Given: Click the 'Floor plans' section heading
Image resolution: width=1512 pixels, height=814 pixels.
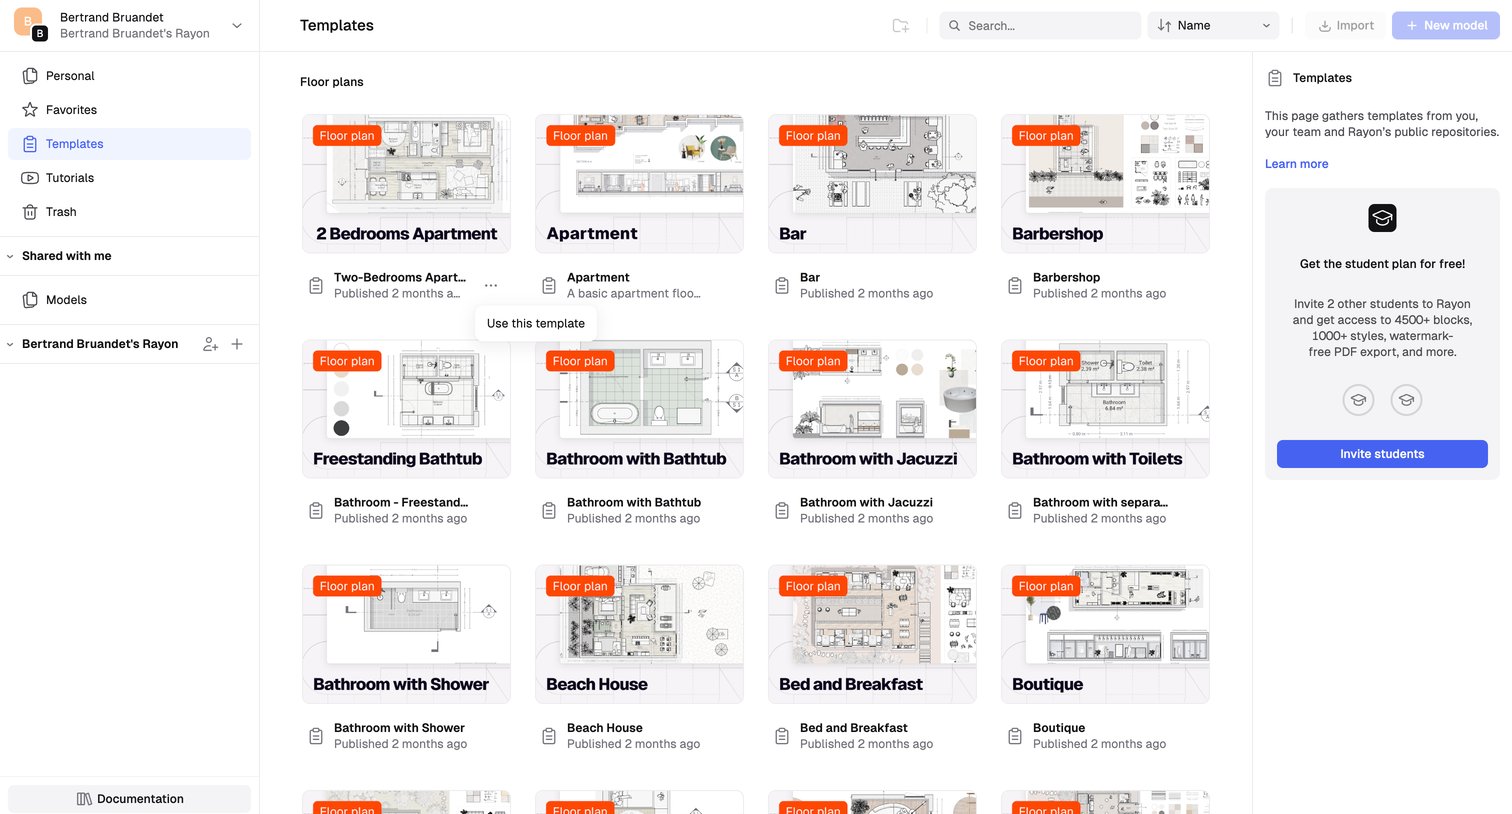Looking at the screenshot, I should coord(332,82).
